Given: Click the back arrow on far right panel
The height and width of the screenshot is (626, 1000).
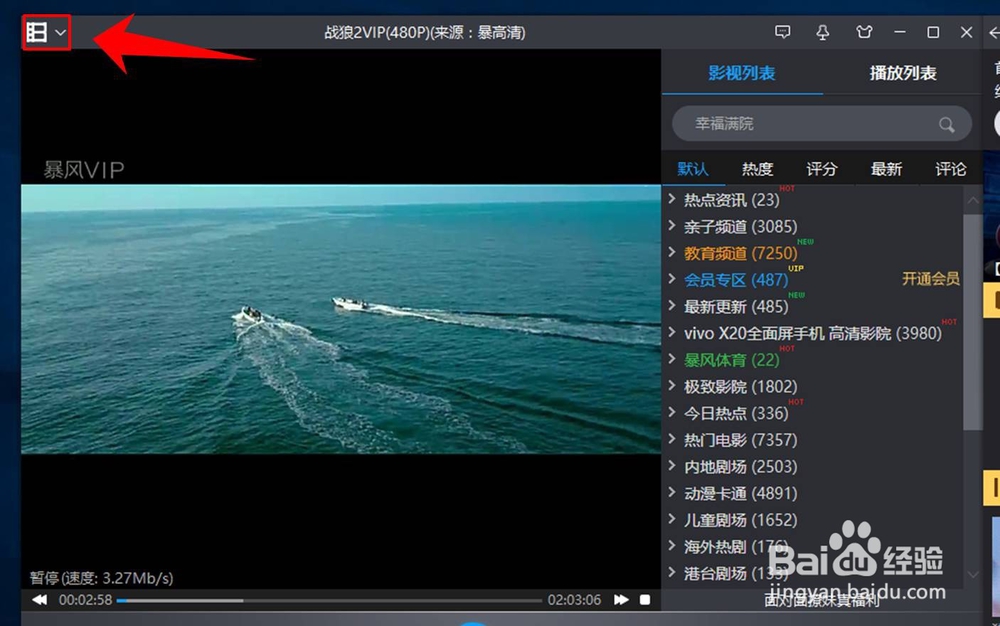Looking at the screenshot, I should 994,32.
